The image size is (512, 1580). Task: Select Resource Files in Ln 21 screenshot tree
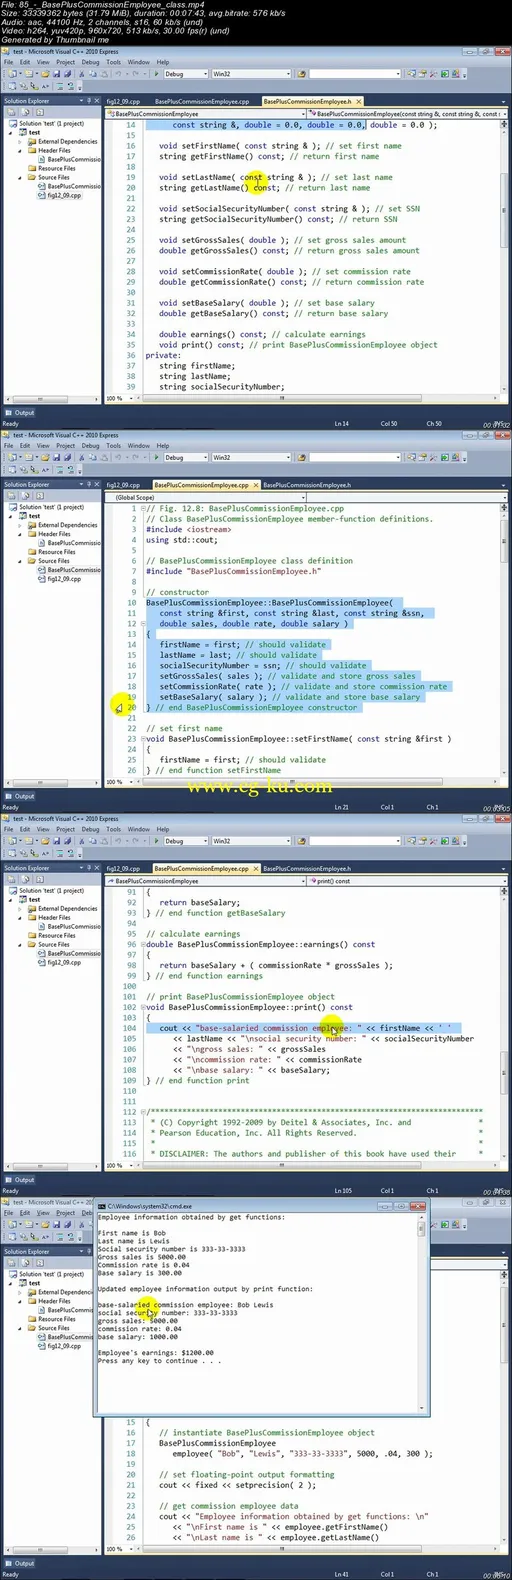coord(57,552)
